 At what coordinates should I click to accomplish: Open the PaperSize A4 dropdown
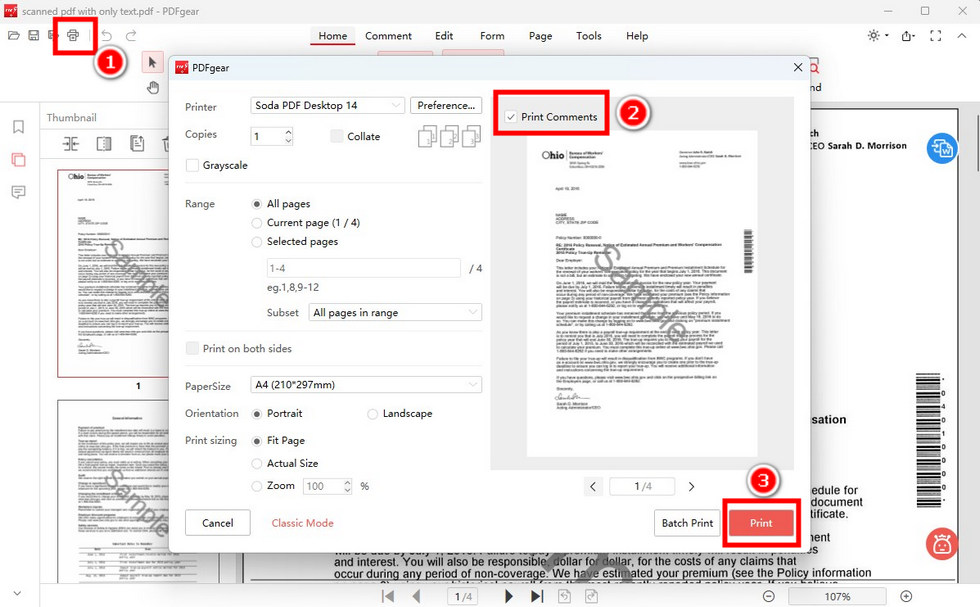(366, 384)
